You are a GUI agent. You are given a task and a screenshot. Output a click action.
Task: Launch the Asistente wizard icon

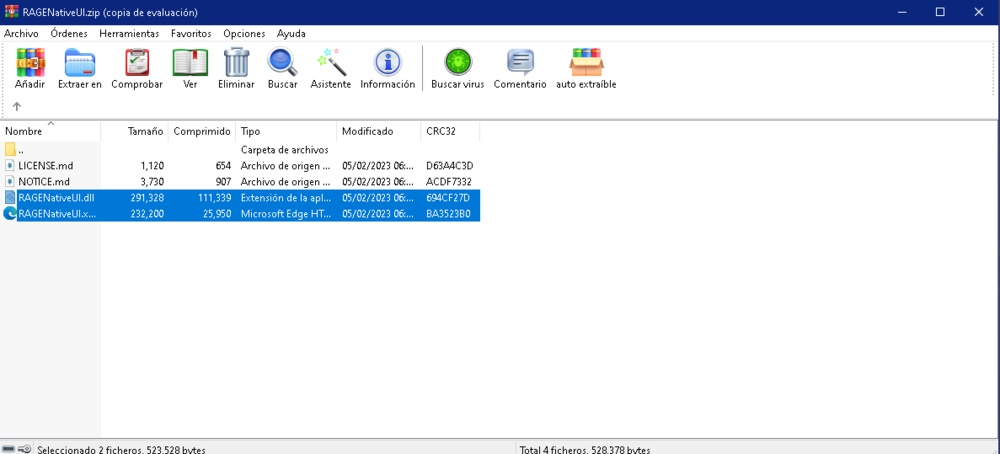pos(331,62)
